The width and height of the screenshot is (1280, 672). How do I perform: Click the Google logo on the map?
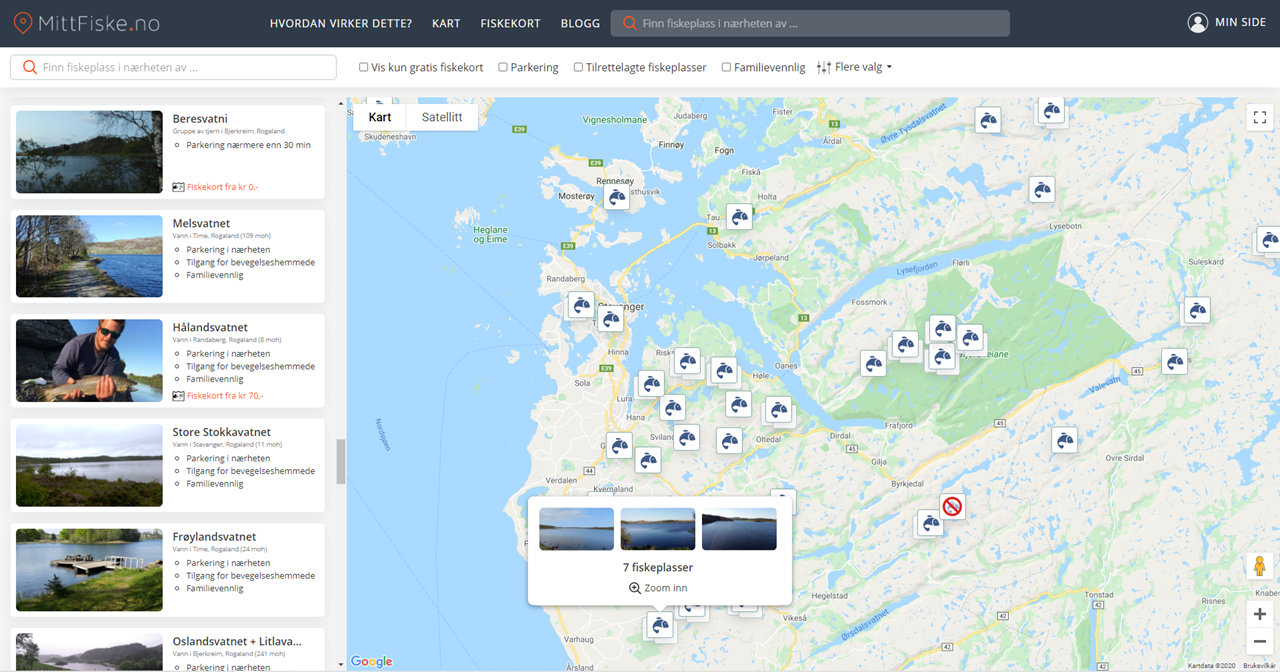(372, 661)
